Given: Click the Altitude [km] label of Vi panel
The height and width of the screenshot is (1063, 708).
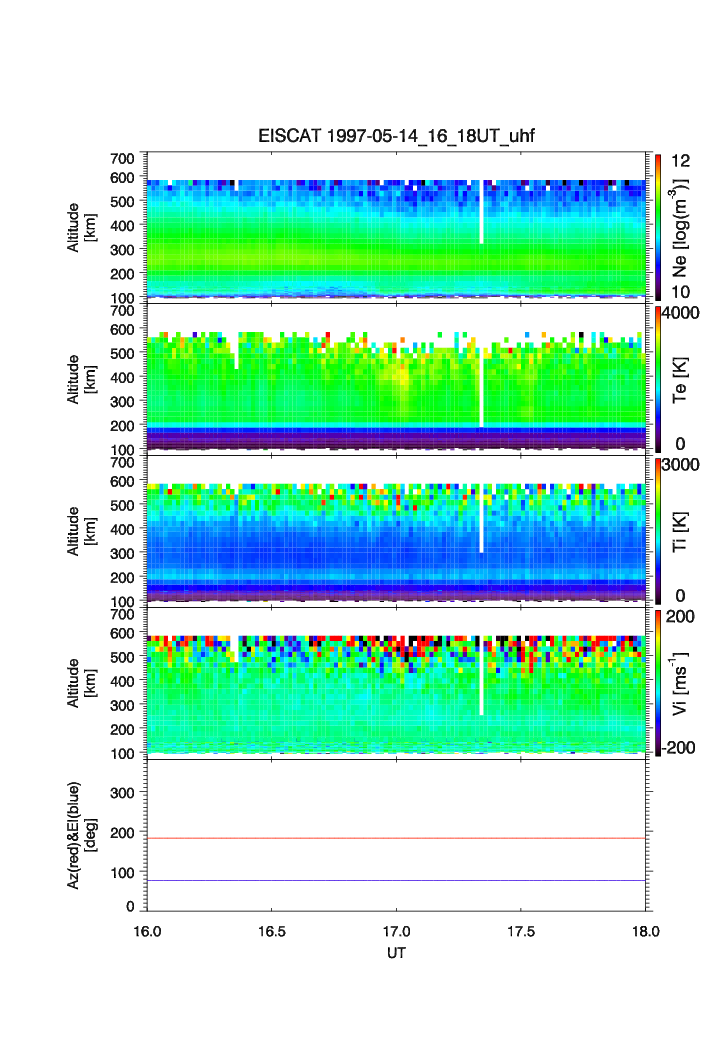Looking at the screenshot, I should (x=82, y=683).
